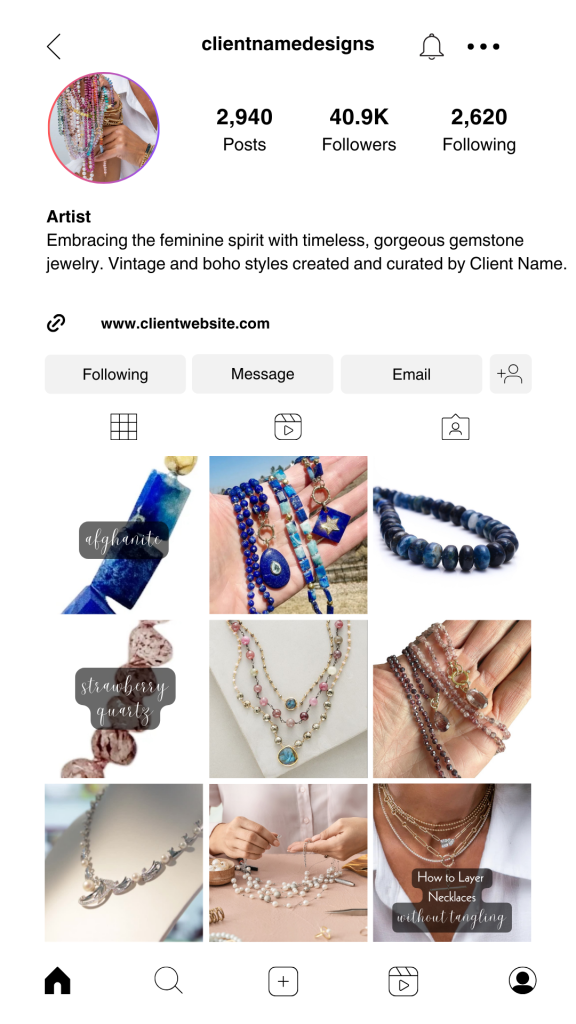The width and height of the screenshot is (576, 1024).
Task: Open notification bell for clientnamedesigns
Action: tap(431, 47)
